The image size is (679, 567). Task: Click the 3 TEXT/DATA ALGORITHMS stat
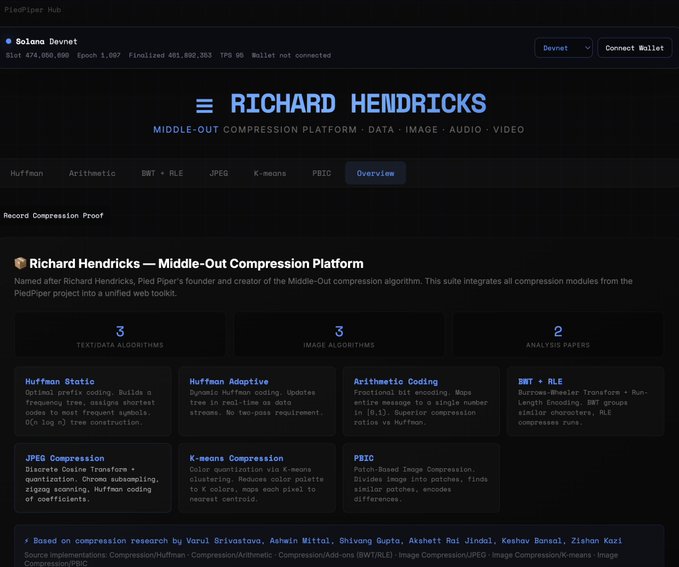[x=120, y=335]
